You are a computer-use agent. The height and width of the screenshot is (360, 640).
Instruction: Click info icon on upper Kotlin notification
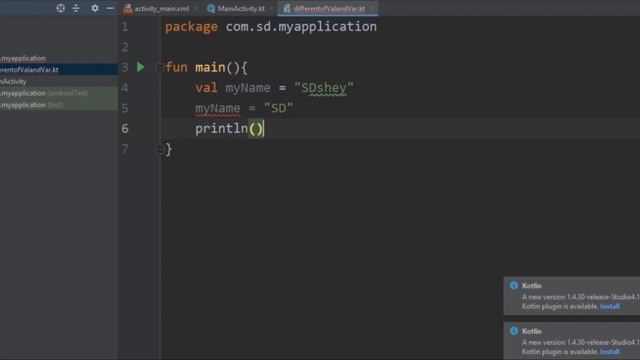coord(514,285)
